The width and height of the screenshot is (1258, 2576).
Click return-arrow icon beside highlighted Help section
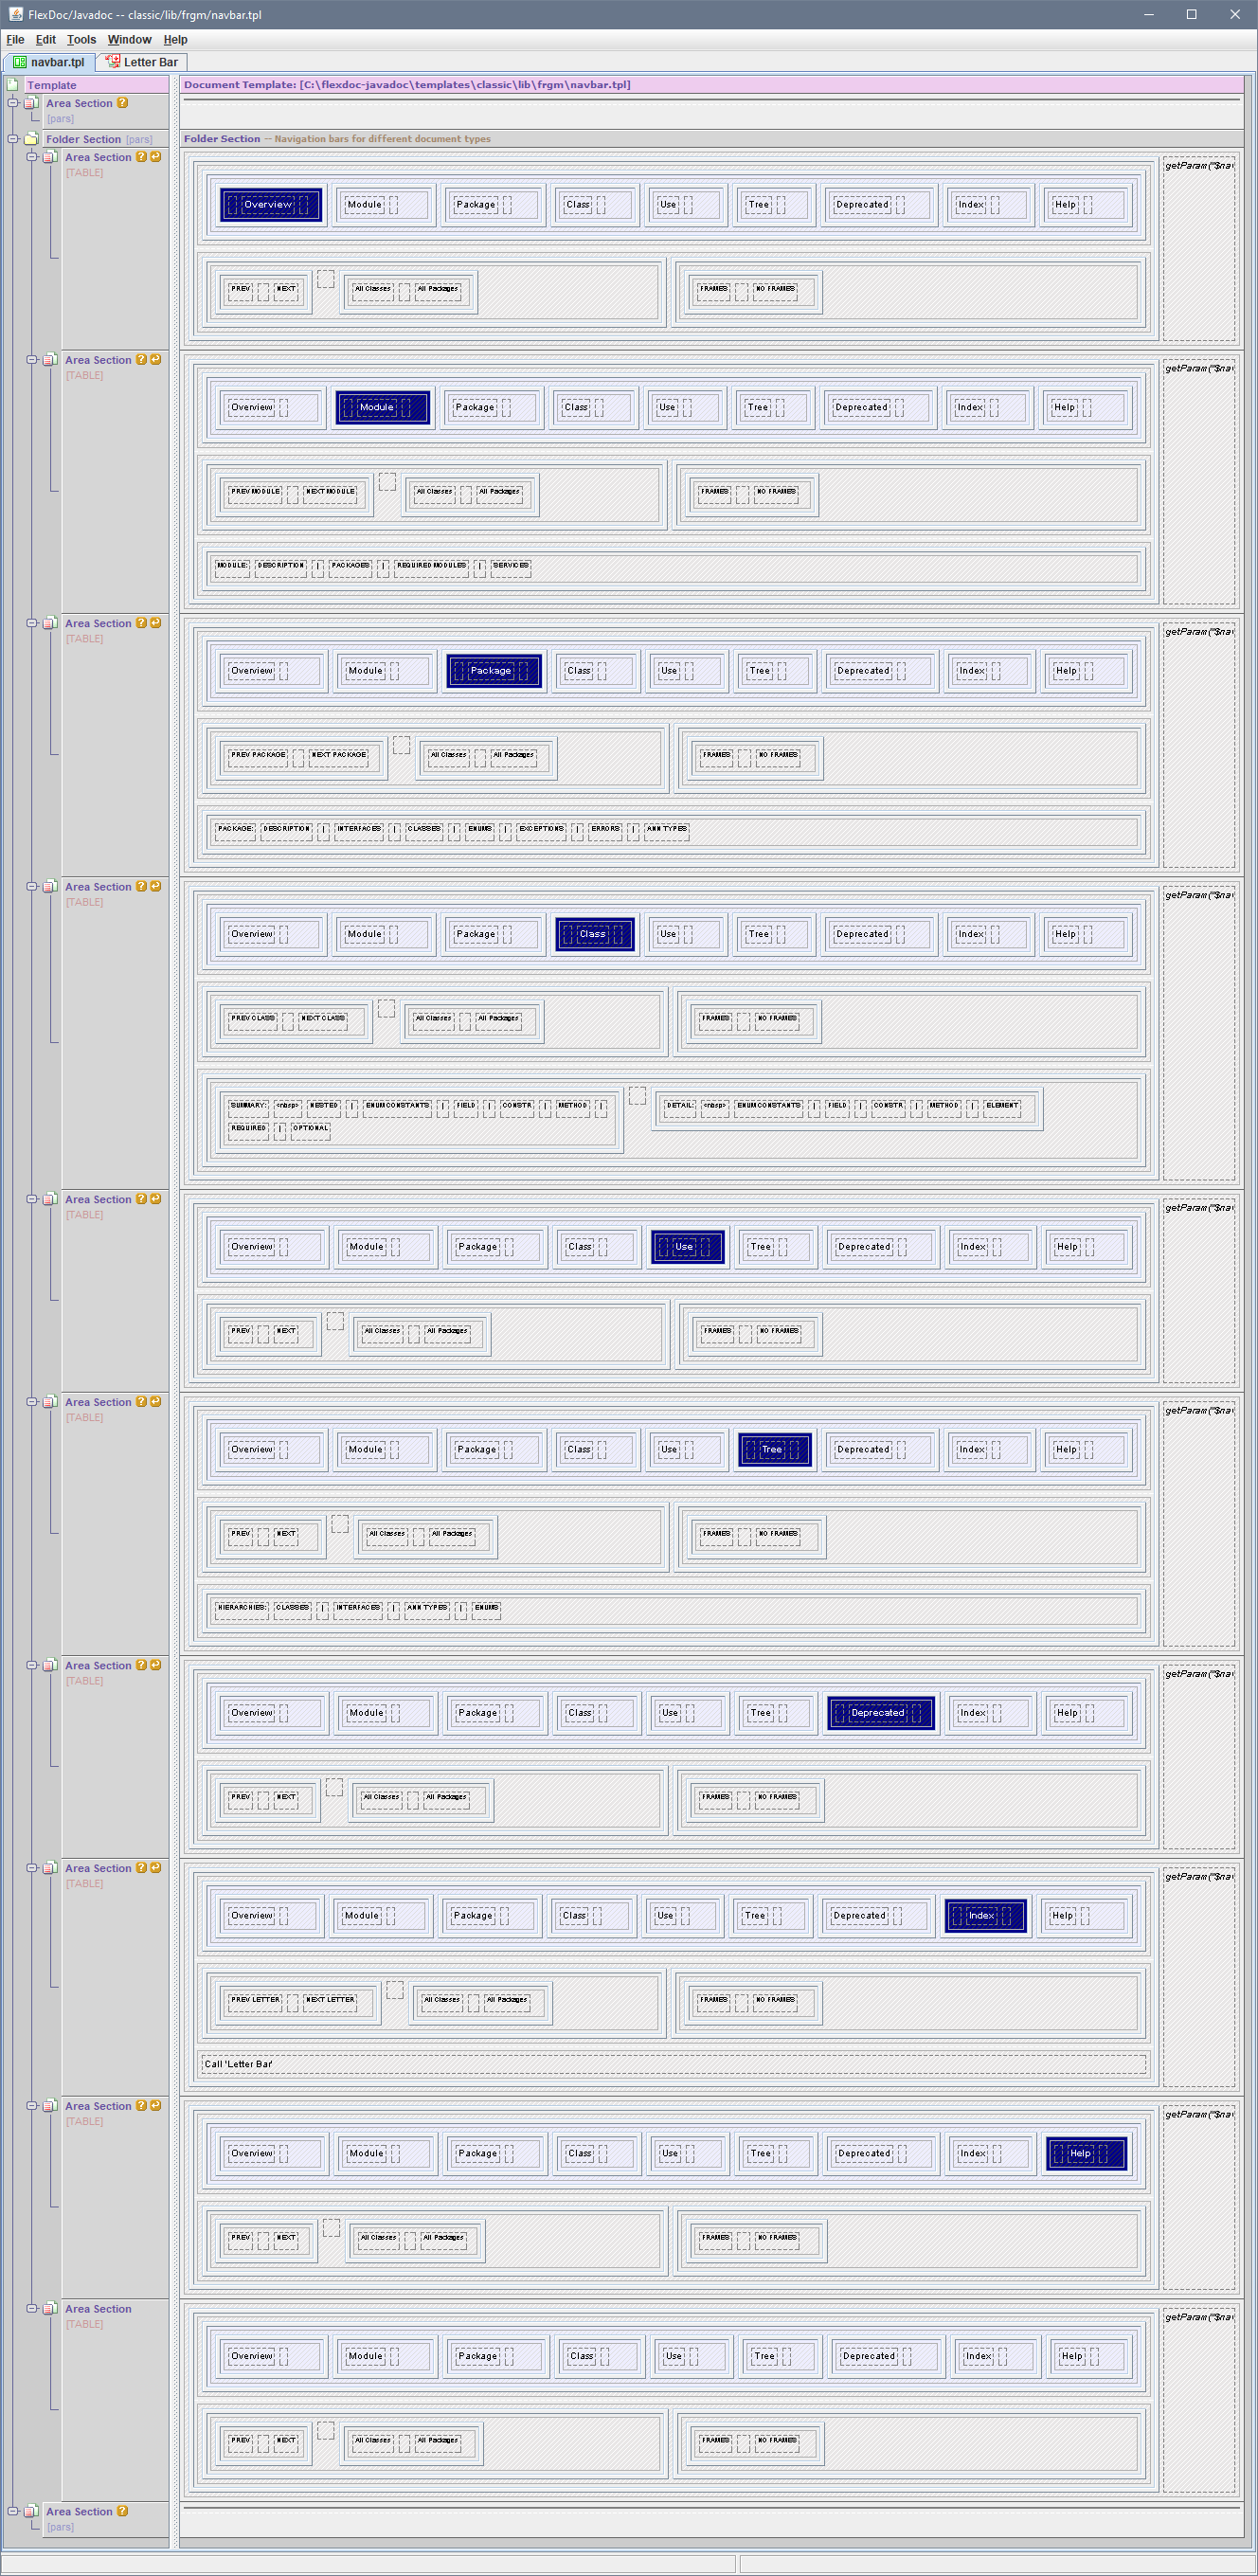[x=155, y=2106]
